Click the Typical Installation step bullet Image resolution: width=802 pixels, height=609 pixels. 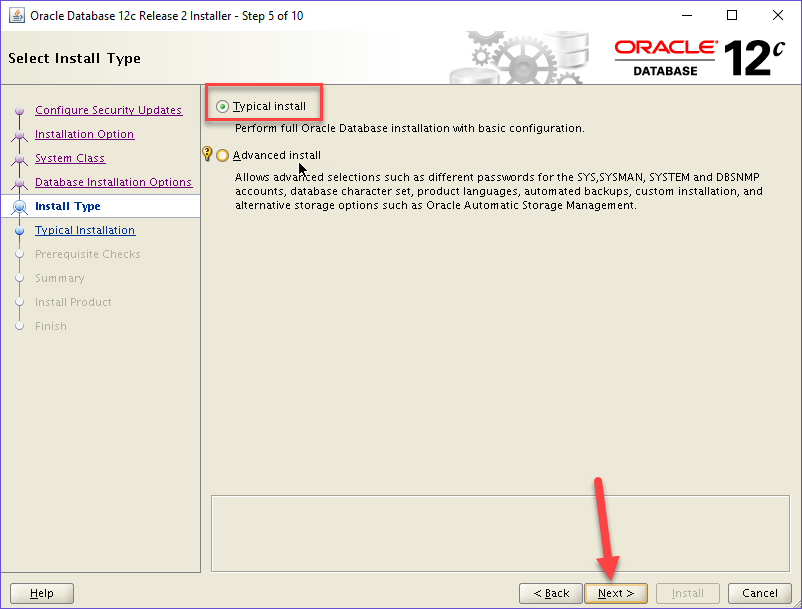19,231
